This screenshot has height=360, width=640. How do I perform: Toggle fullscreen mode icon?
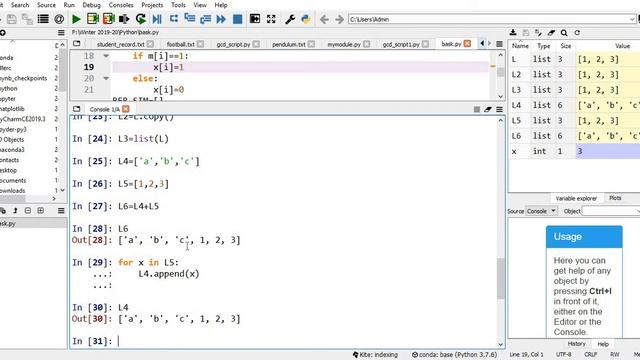click(x=271, y=19)
